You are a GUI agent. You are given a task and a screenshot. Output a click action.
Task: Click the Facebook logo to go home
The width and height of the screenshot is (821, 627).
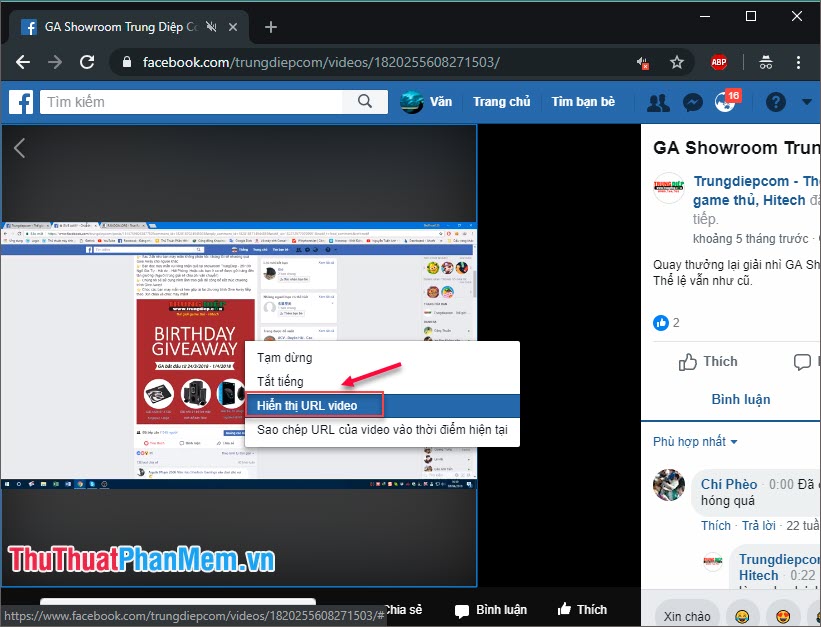click(21, 102)
